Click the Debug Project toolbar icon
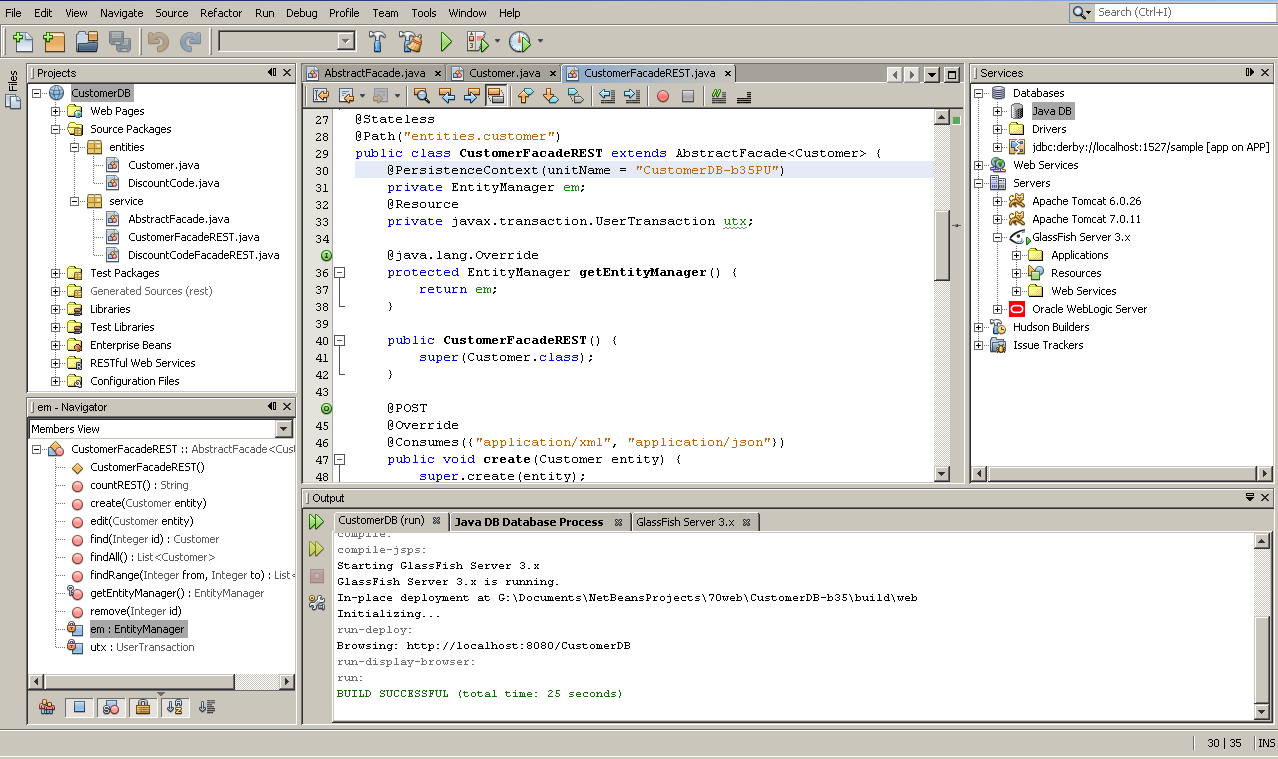 [477, 41]
